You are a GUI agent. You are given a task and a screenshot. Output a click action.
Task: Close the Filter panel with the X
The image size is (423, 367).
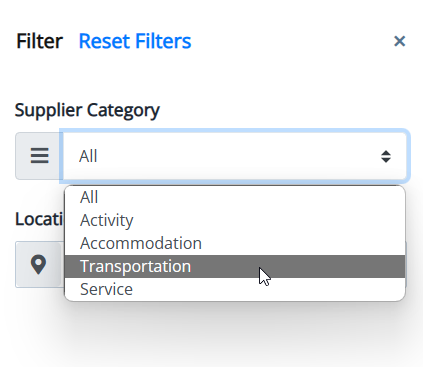tap(399, 41)
